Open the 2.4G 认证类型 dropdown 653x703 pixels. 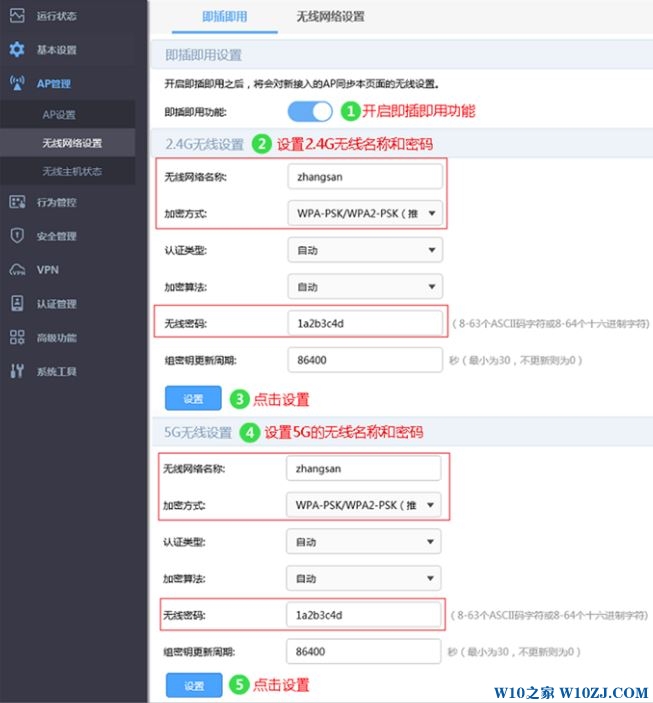[x=365, y=250]
